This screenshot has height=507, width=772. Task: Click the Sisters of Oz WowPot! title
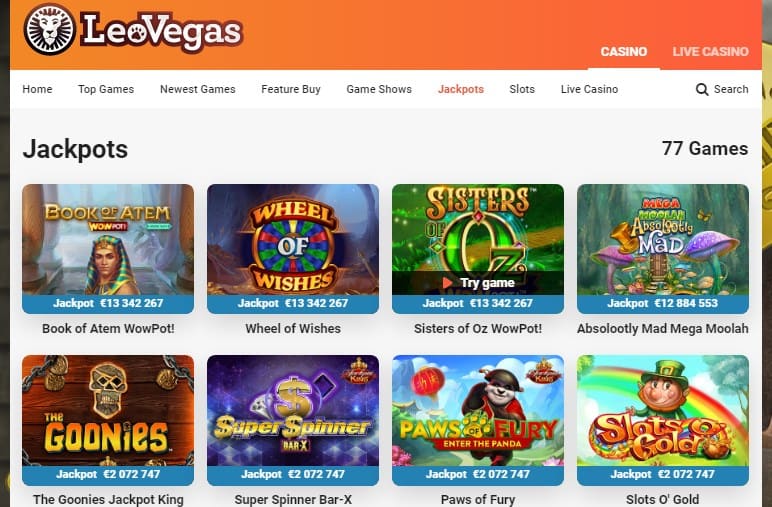pyautogui.click(x=478, y=328)
